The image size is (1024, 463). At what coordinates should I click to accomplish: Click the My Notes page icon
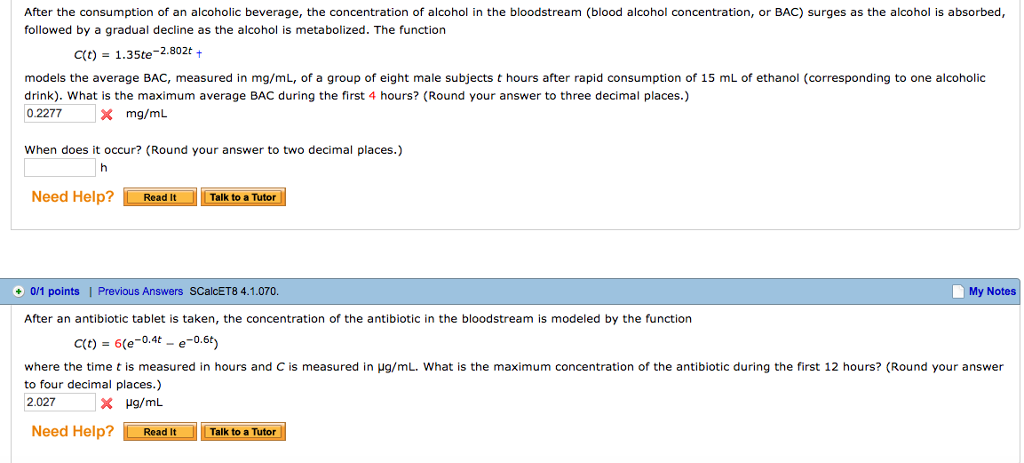pyautogui.click(x=959, y=291)
